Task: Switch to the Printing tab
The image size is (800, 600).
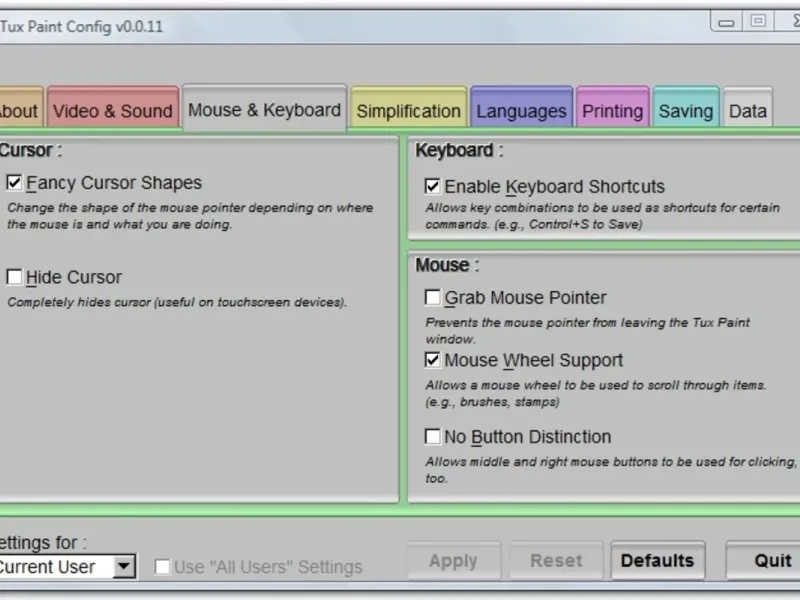Action: 612,108
